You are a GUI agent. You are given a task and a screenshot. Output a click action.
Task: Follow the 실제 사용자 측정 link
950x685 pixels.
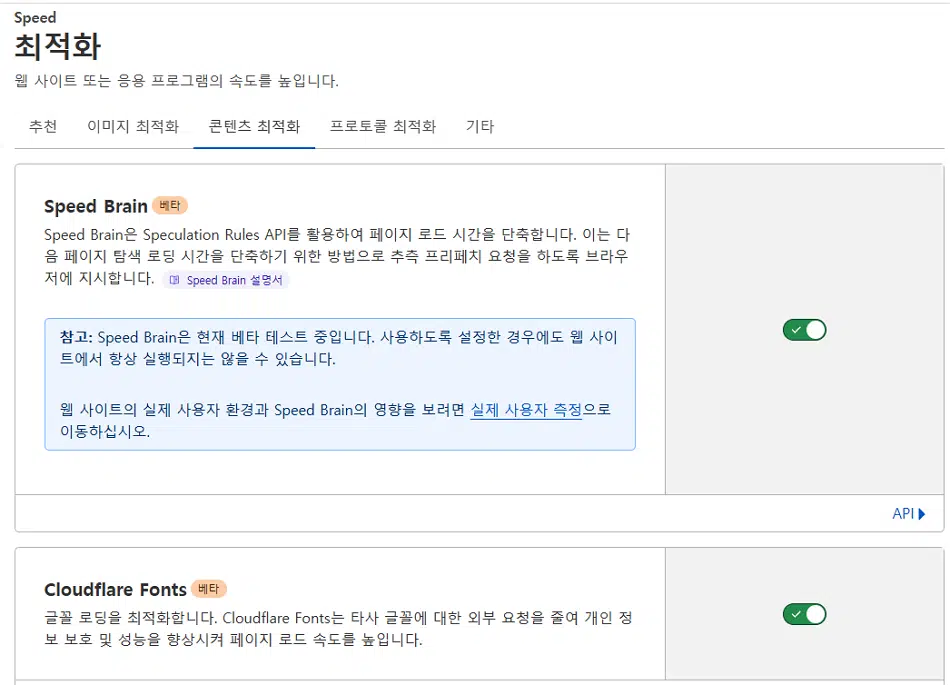(x=526, y=410)
